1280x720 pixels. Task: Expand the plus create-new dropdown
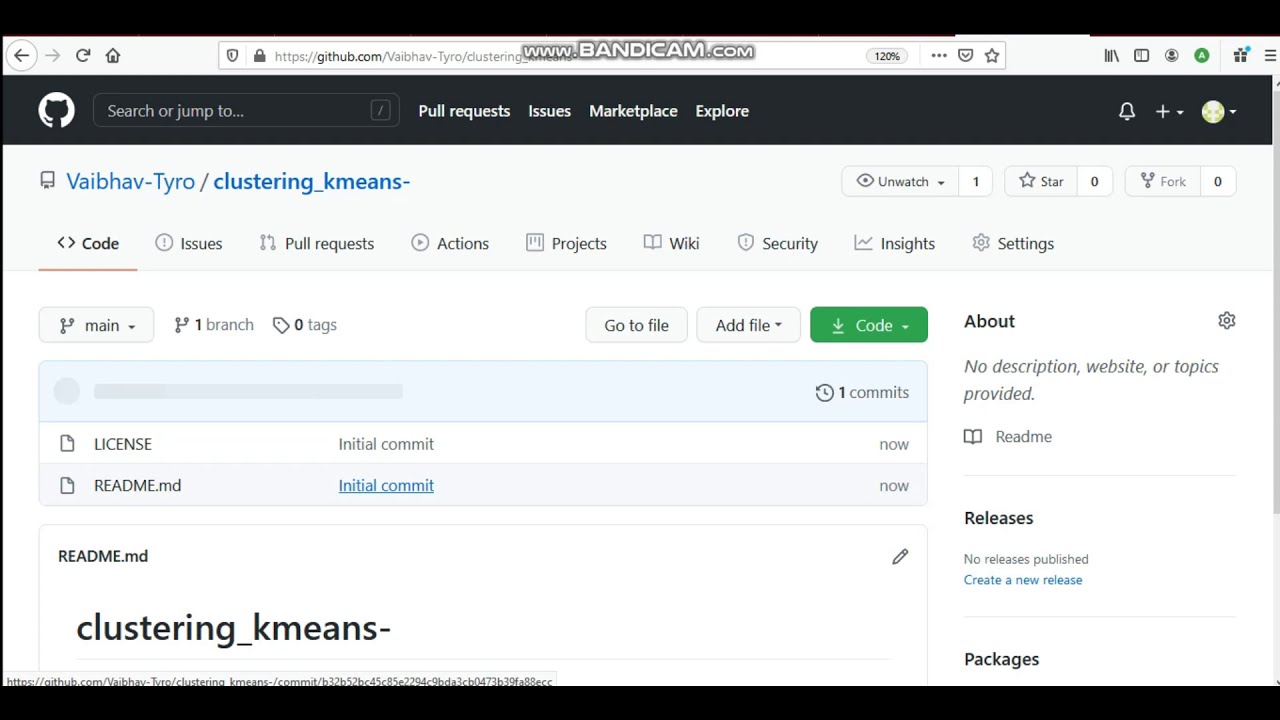(x=1169, y=111)
